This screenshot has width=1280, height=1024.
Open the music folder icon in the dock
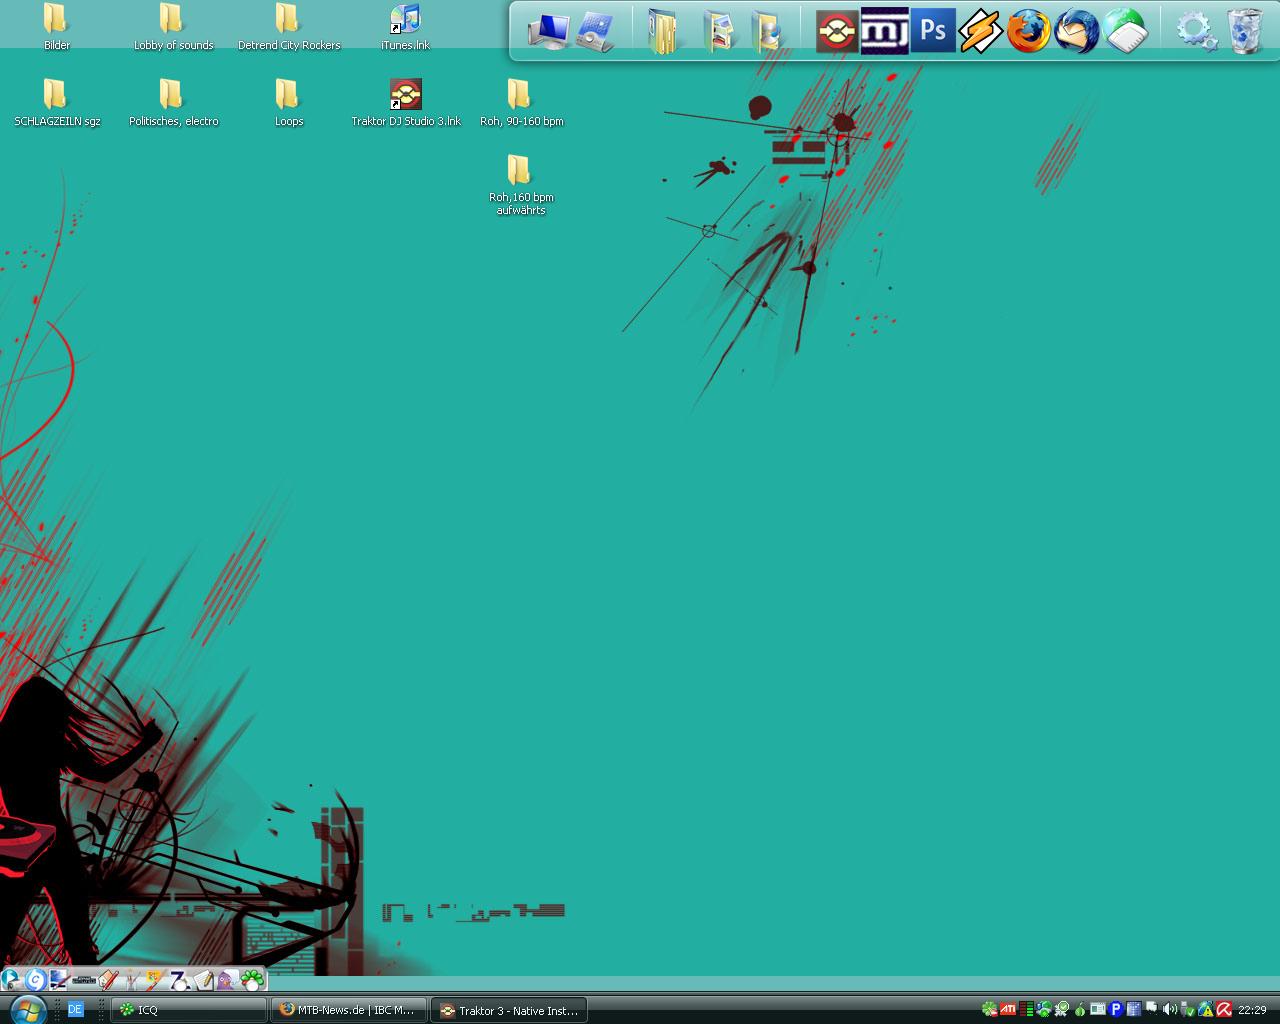[766, 31]
